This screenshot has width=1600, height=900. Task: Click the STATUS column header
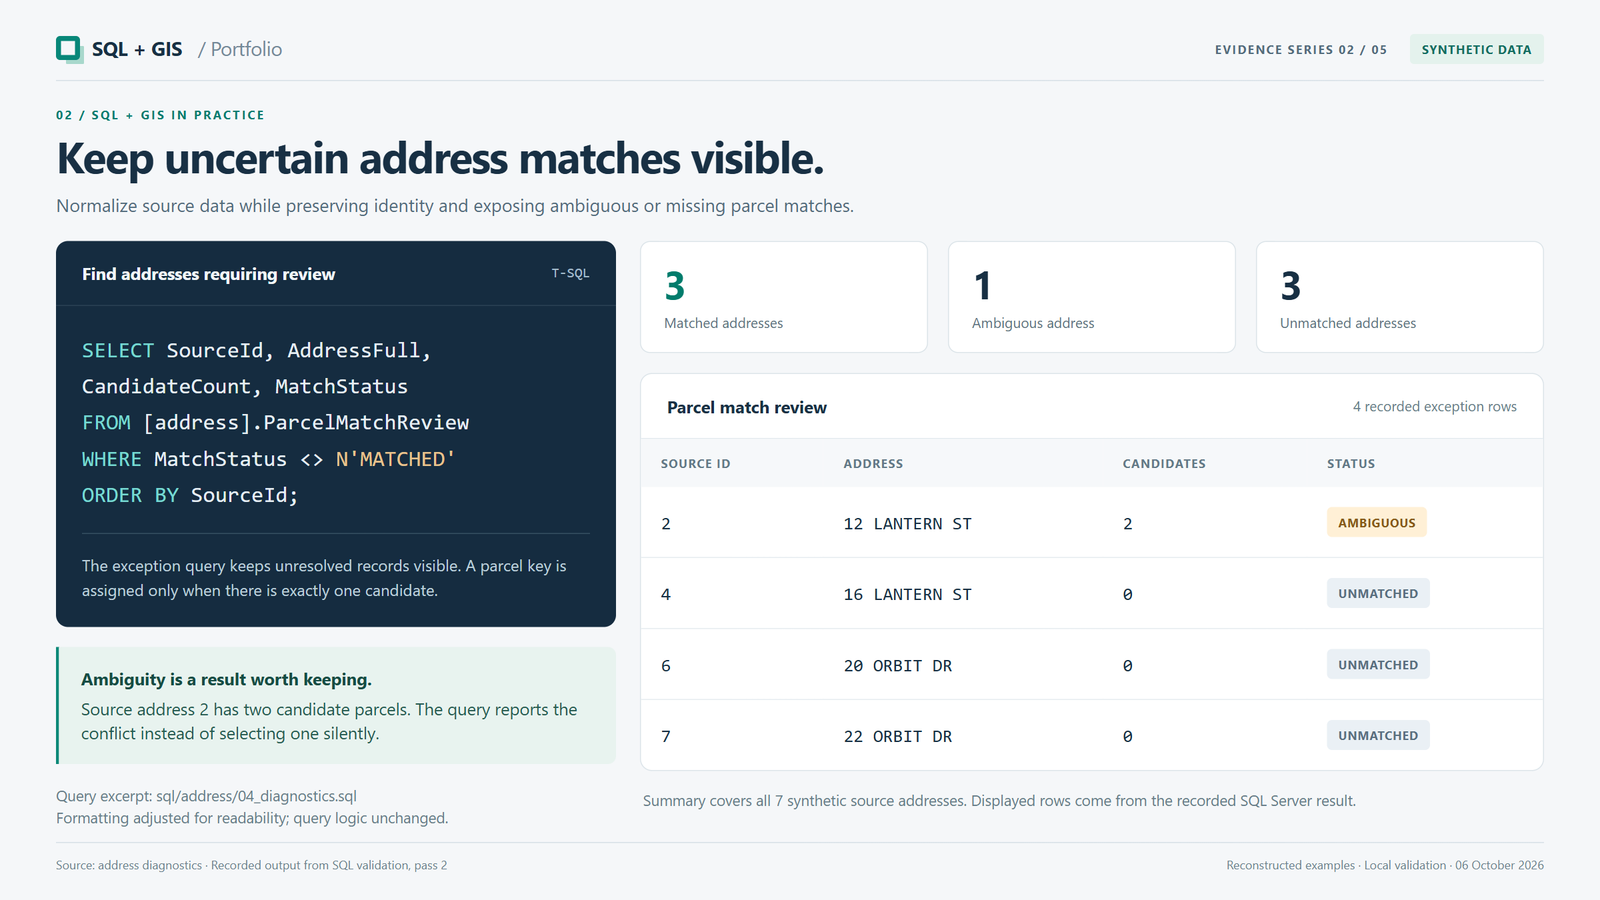click(1351, 464)
